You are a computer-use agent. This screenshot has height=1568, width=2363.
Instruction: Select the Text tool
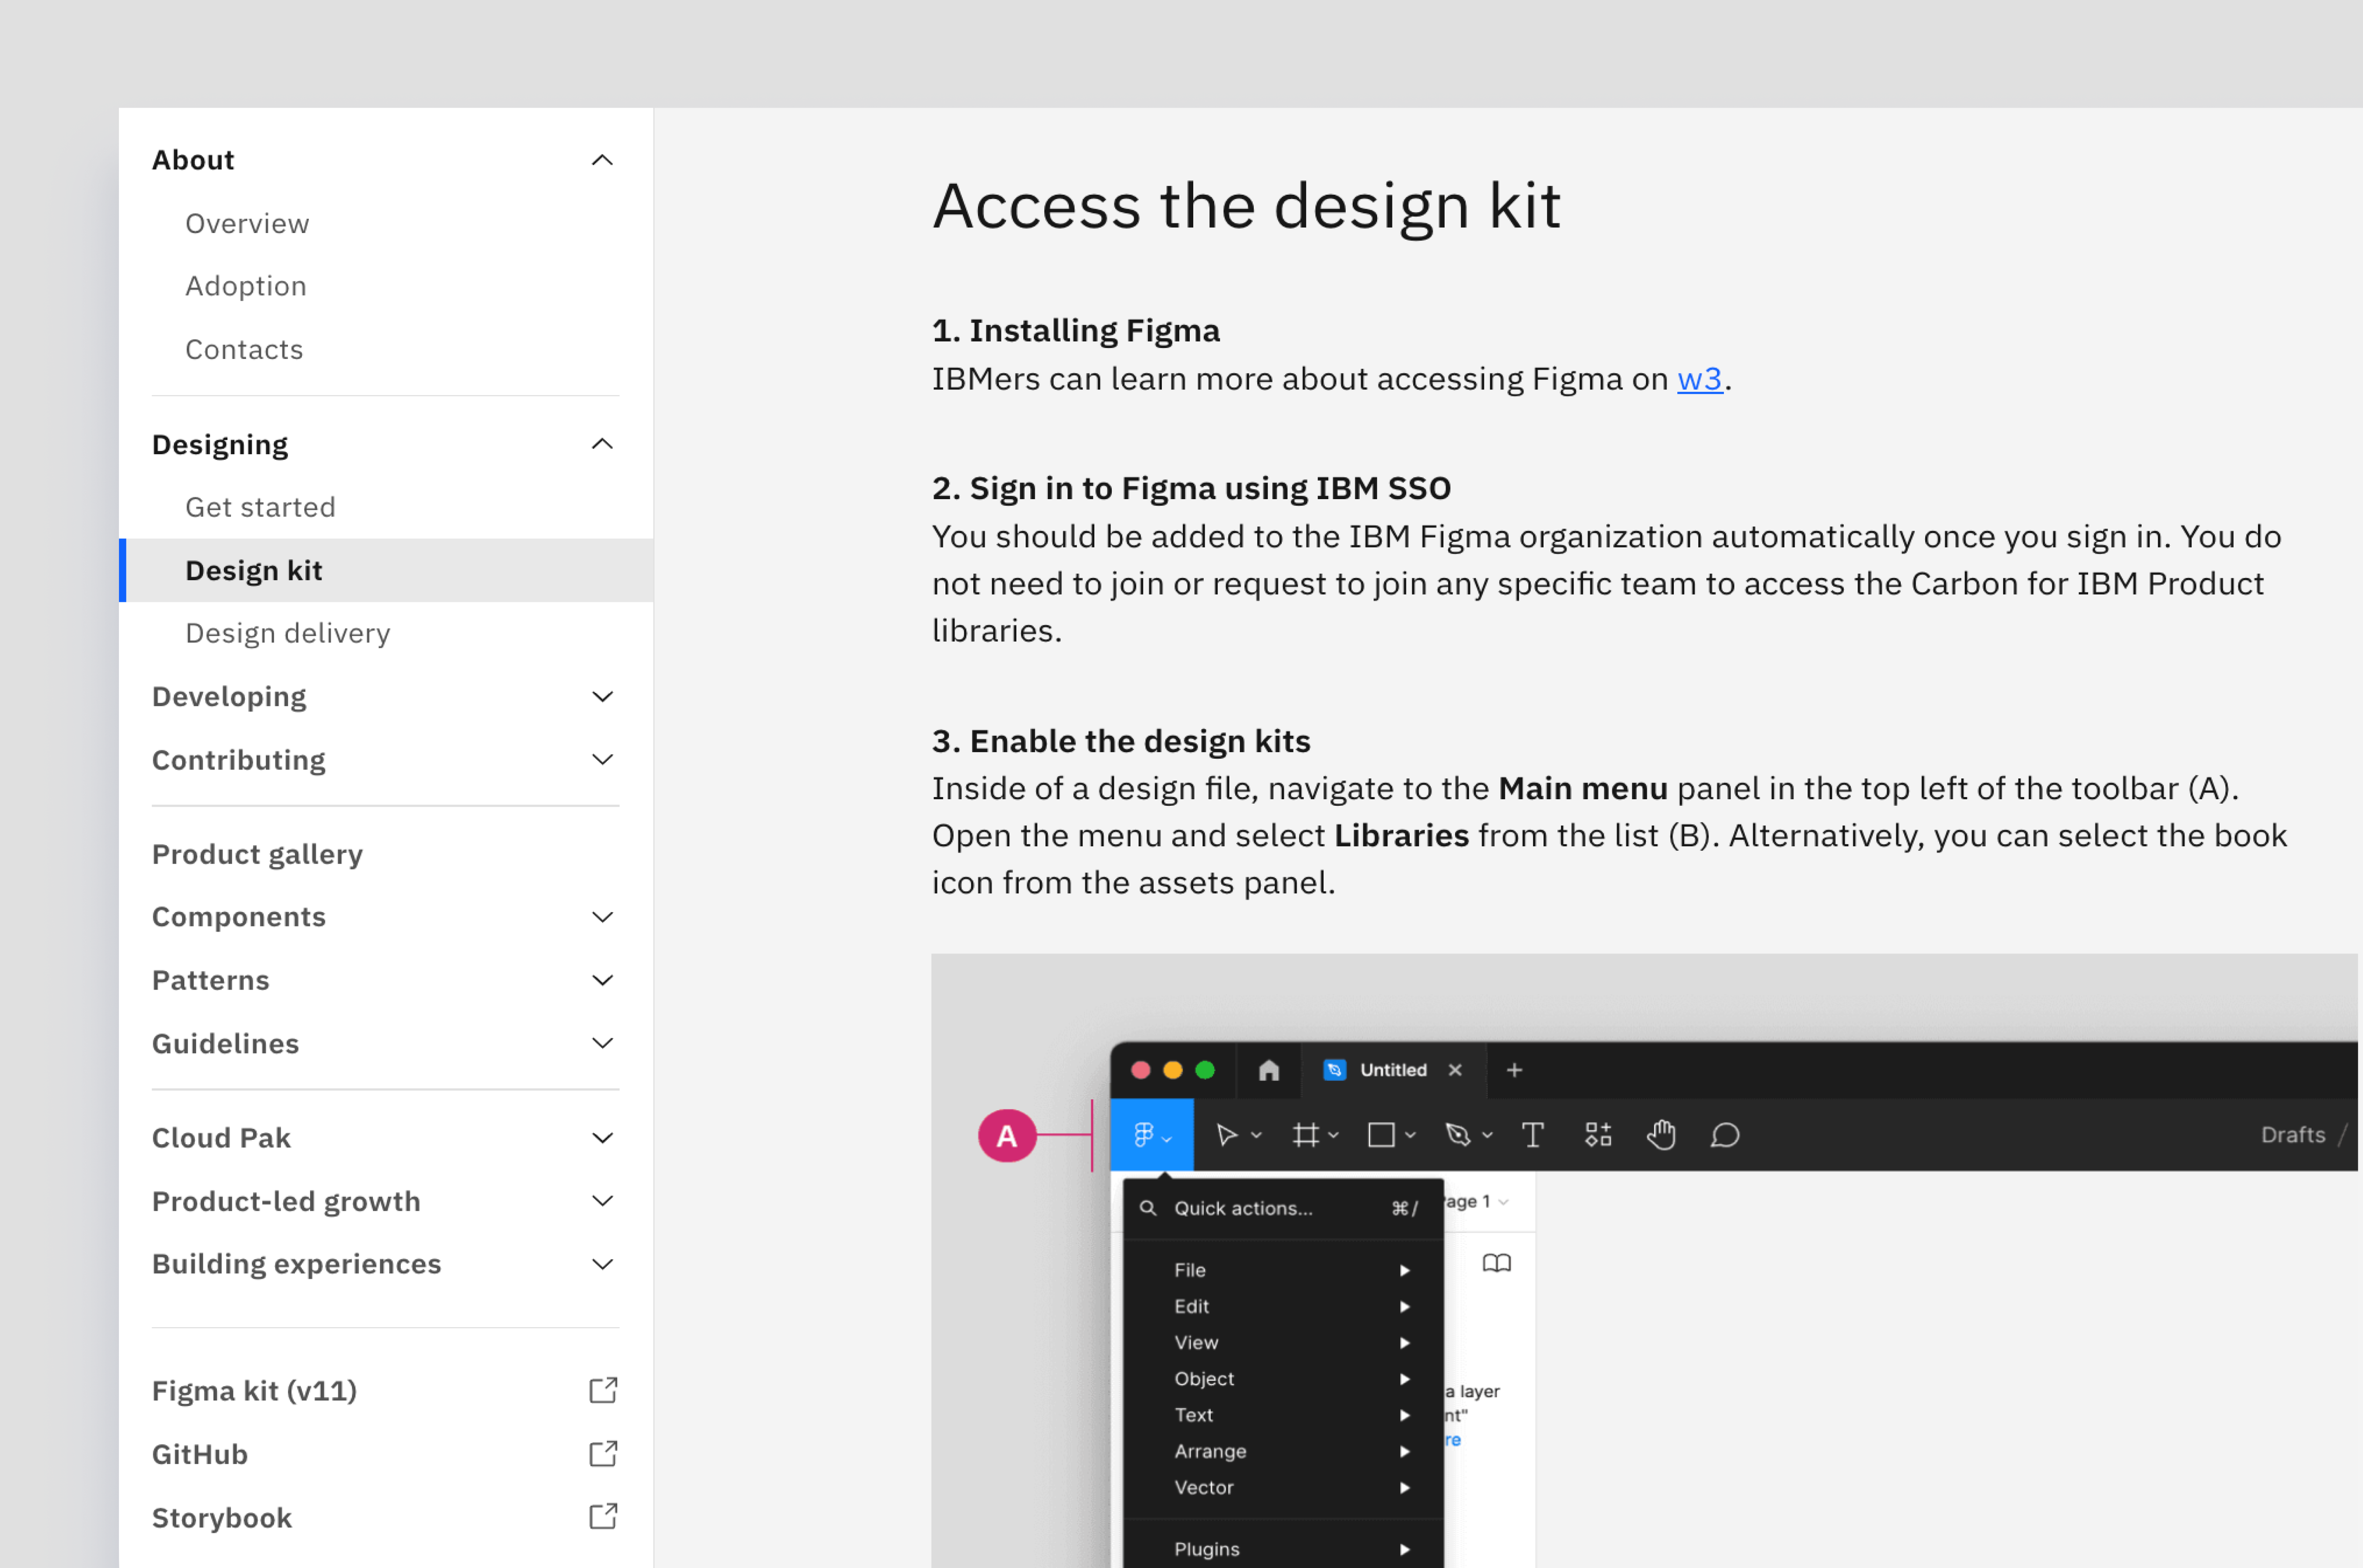(x=1532, y=1135)
